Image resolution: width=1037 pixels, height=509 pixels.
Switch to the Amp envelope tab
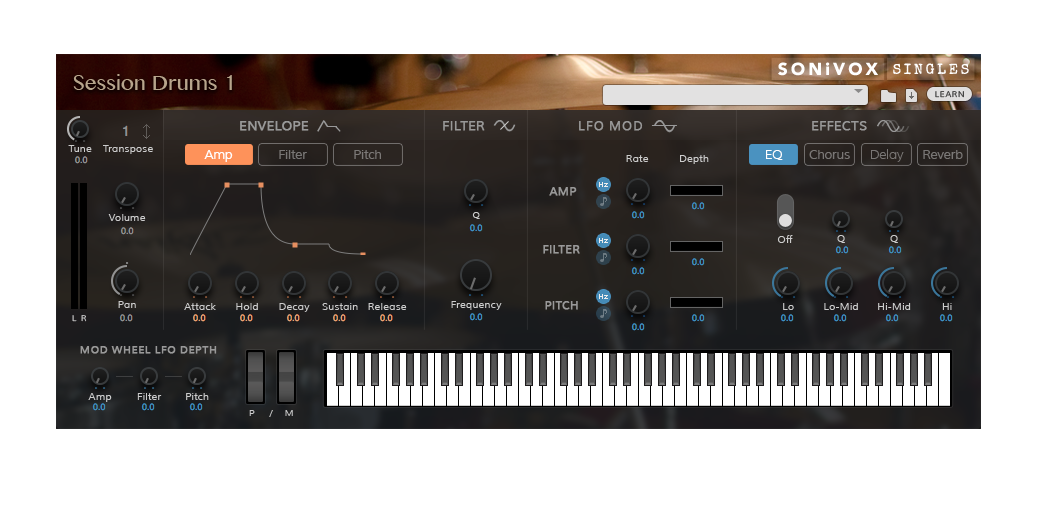click(x=218, y=155)
